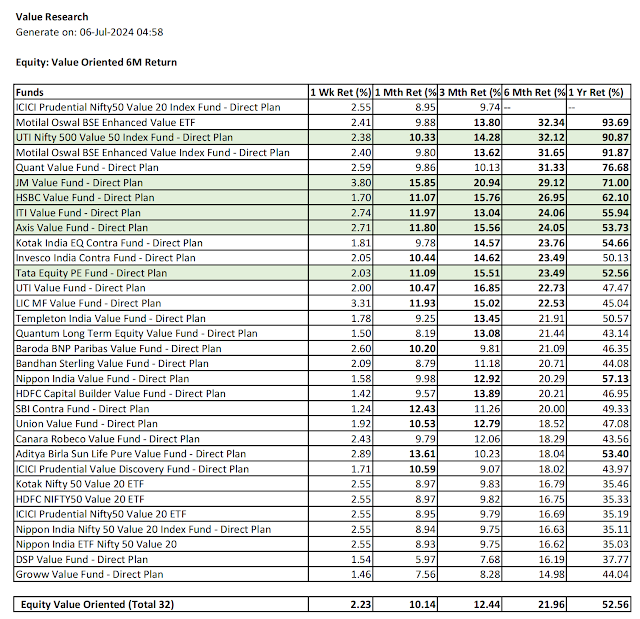
Task: Select 'LIC MF Value Fund - Direct Plan' cell
Action: 161,303
